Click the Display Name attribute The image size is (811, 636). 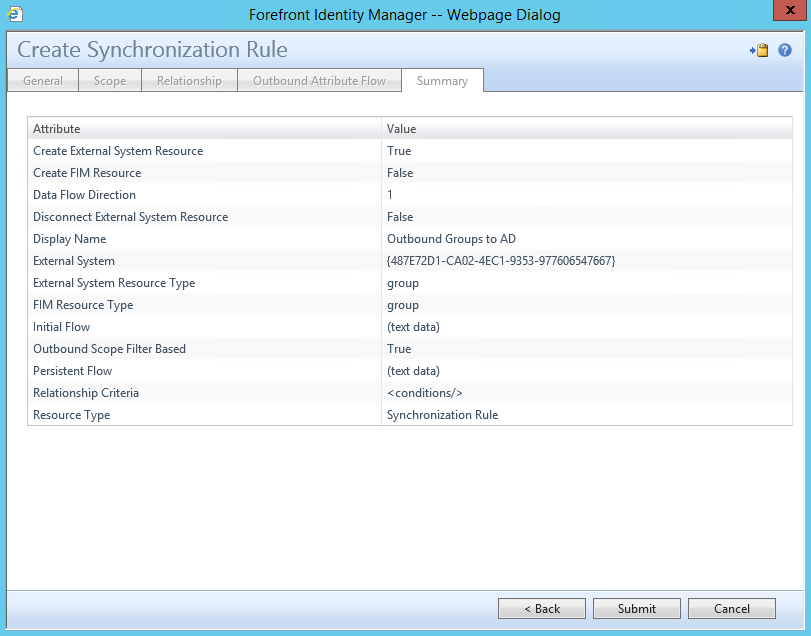pos(69,239)
